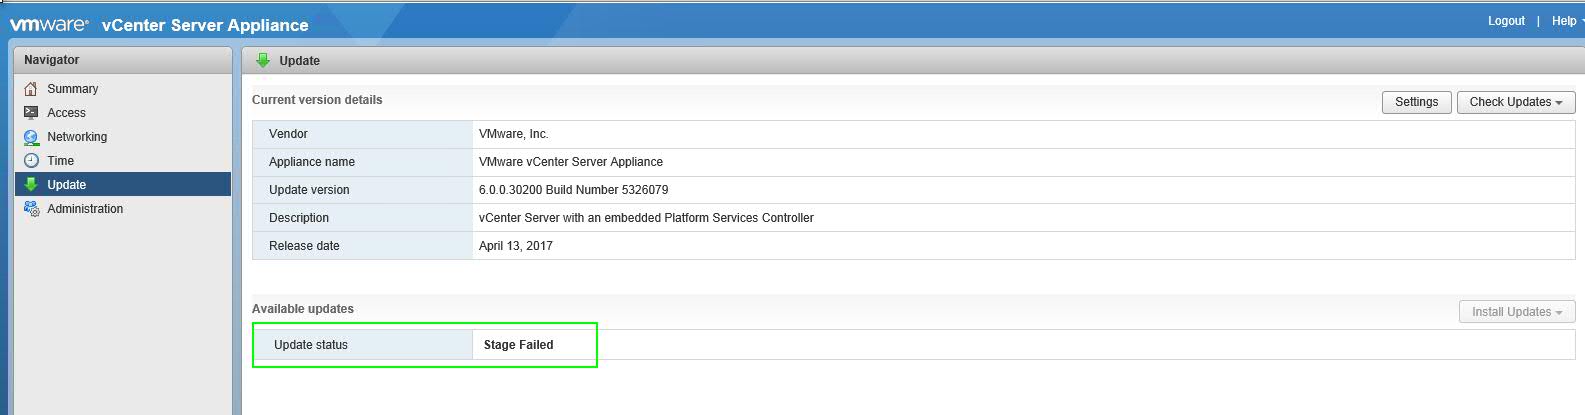Select Update in the Navigator

pyautogui.click(x=123, y=184)
